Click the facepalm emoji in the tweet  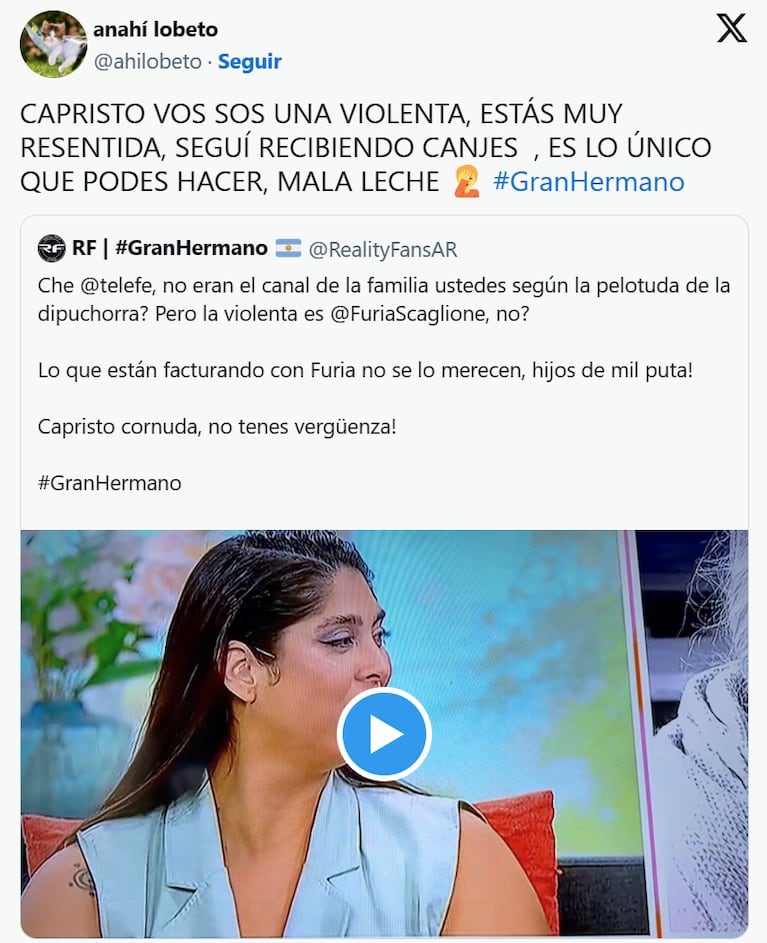click(467, 182)
